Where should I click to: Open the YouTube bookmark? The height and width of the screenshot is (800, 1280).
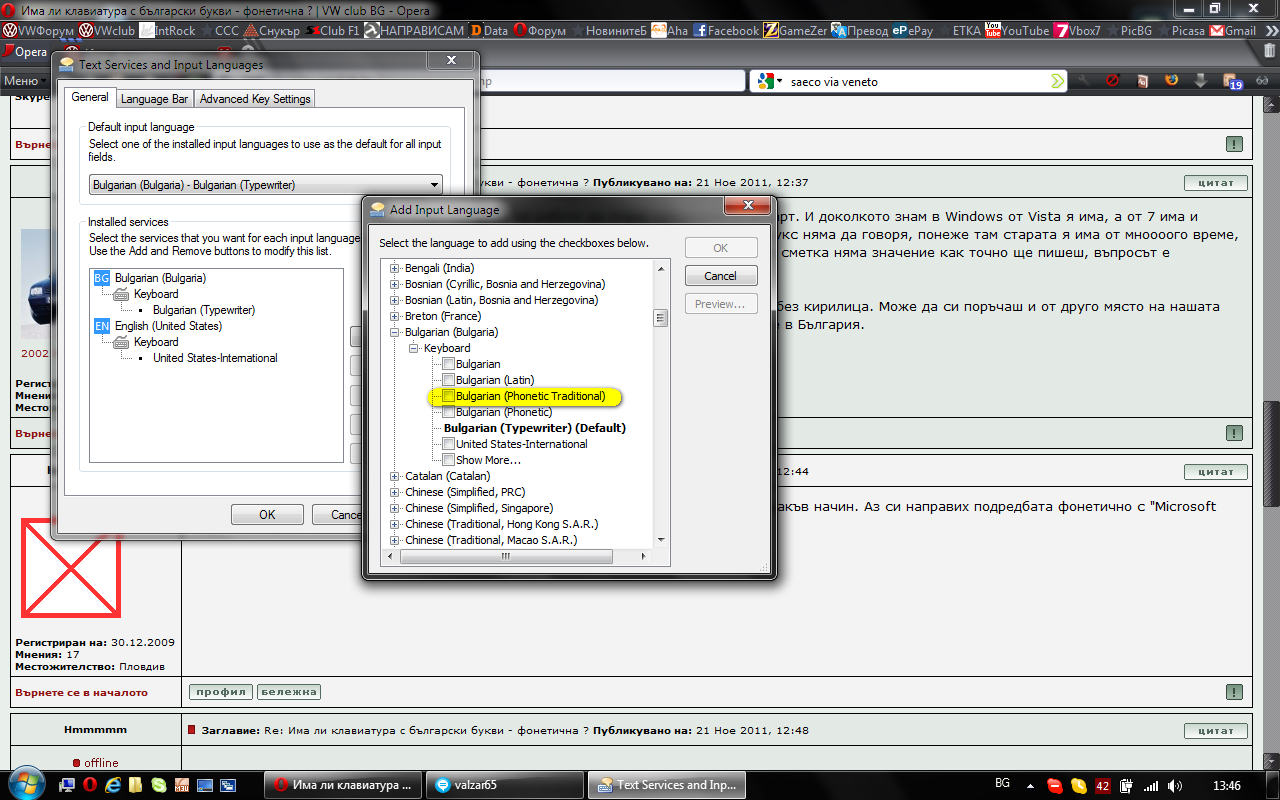[1017, 30]
